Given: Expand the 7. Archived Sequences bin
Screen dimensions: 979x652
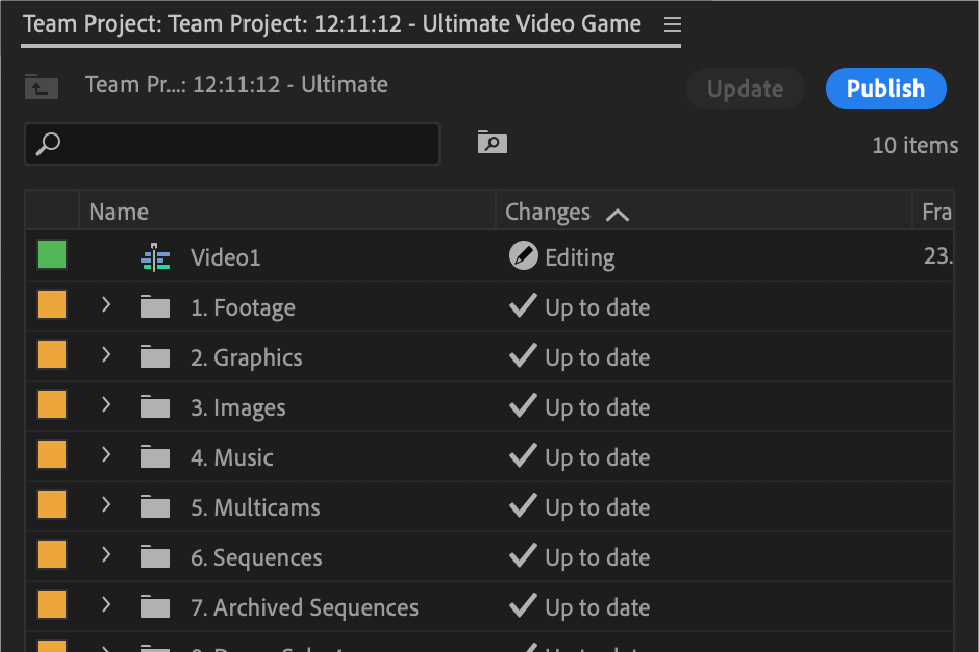Looking at the screenshot, I should click(106, 606).
